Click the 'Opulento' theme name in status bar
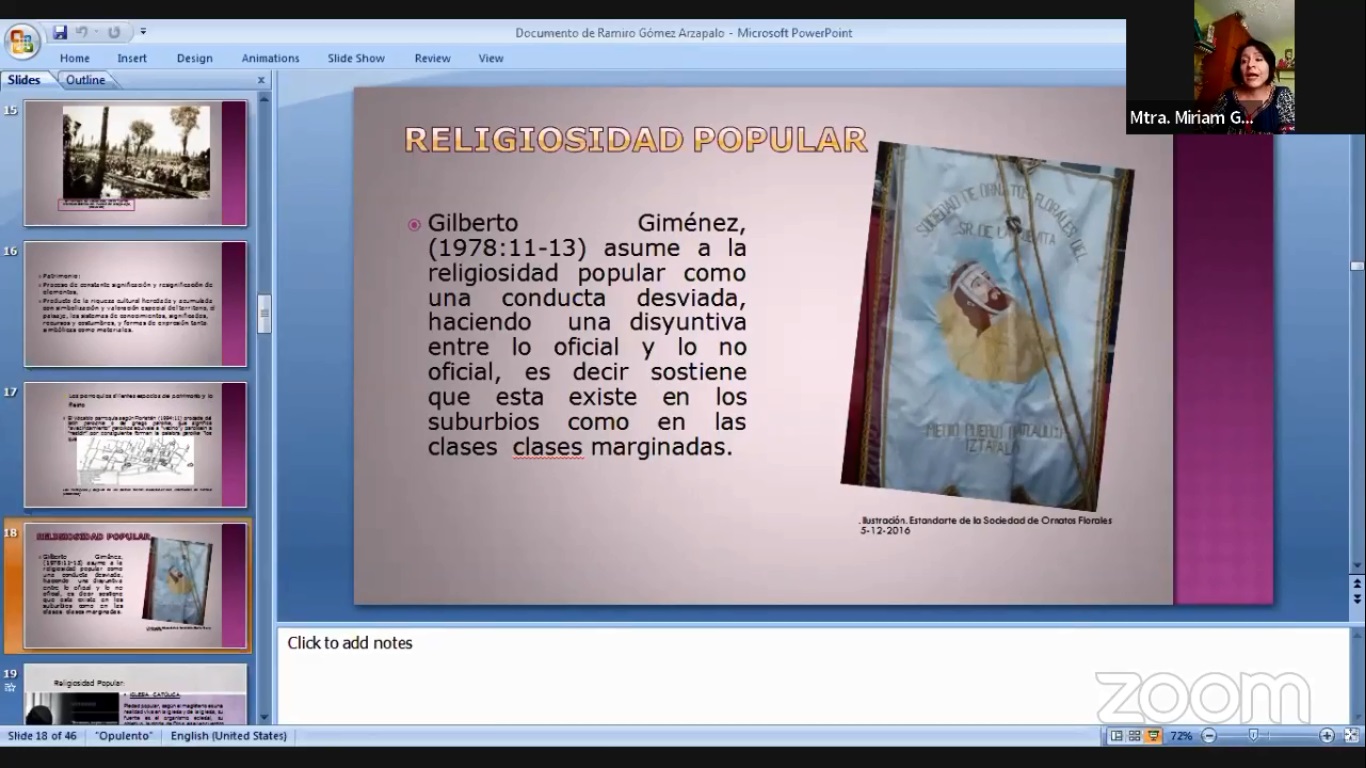Screen dimensions: 1366x768 pos(125,736)
